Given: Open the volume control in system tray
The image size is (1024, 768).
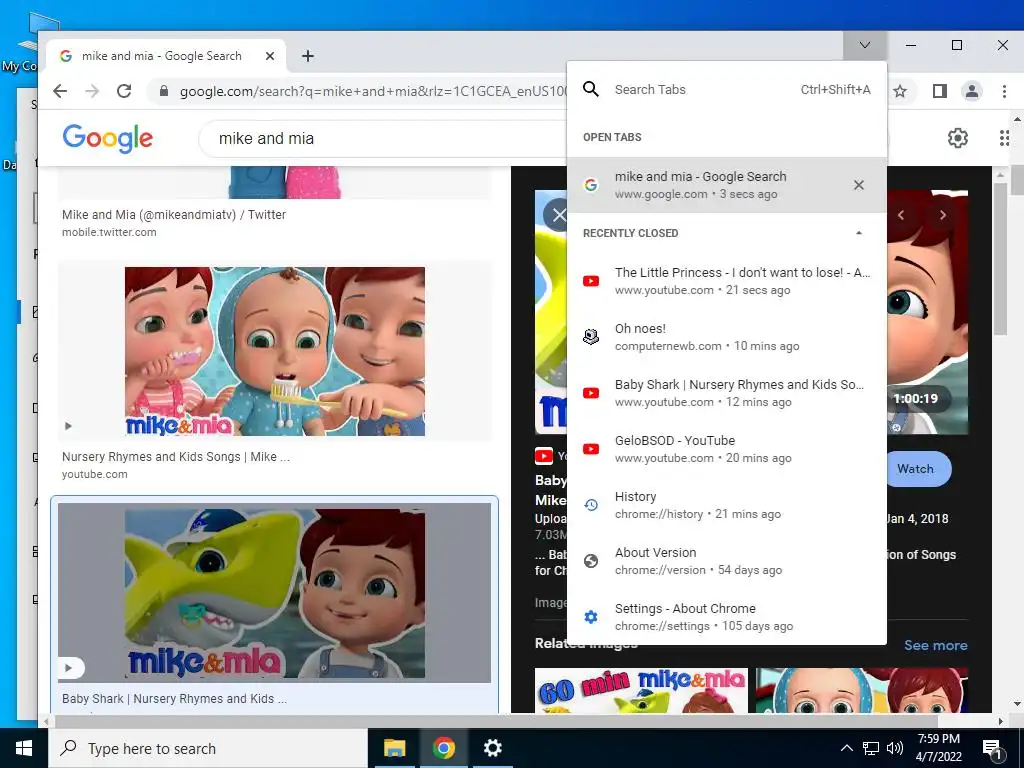Looking at the screenshot, I should (x=895, y=748).
